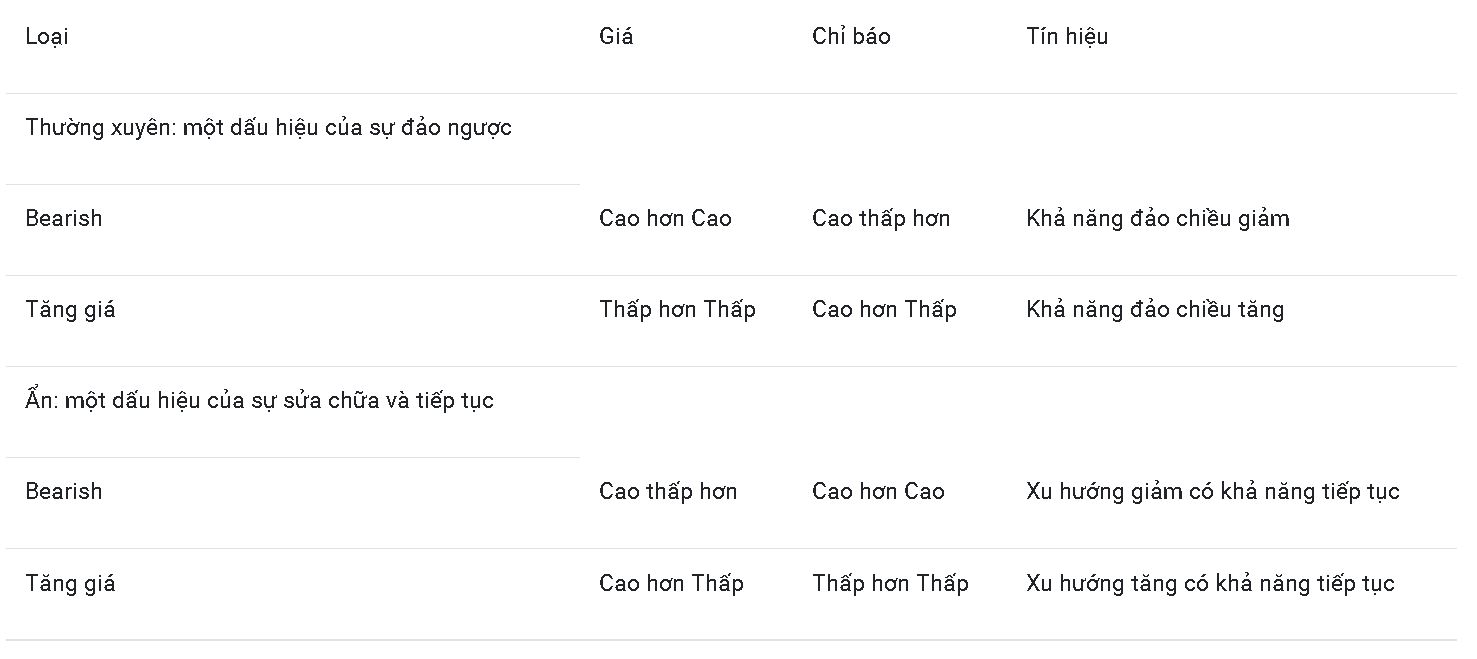Viewport: 1477px width, 659px height.
Task: Click "Xu hướng tăng có khả năng tiếp tục"
Action: (x=1210, y=584)
